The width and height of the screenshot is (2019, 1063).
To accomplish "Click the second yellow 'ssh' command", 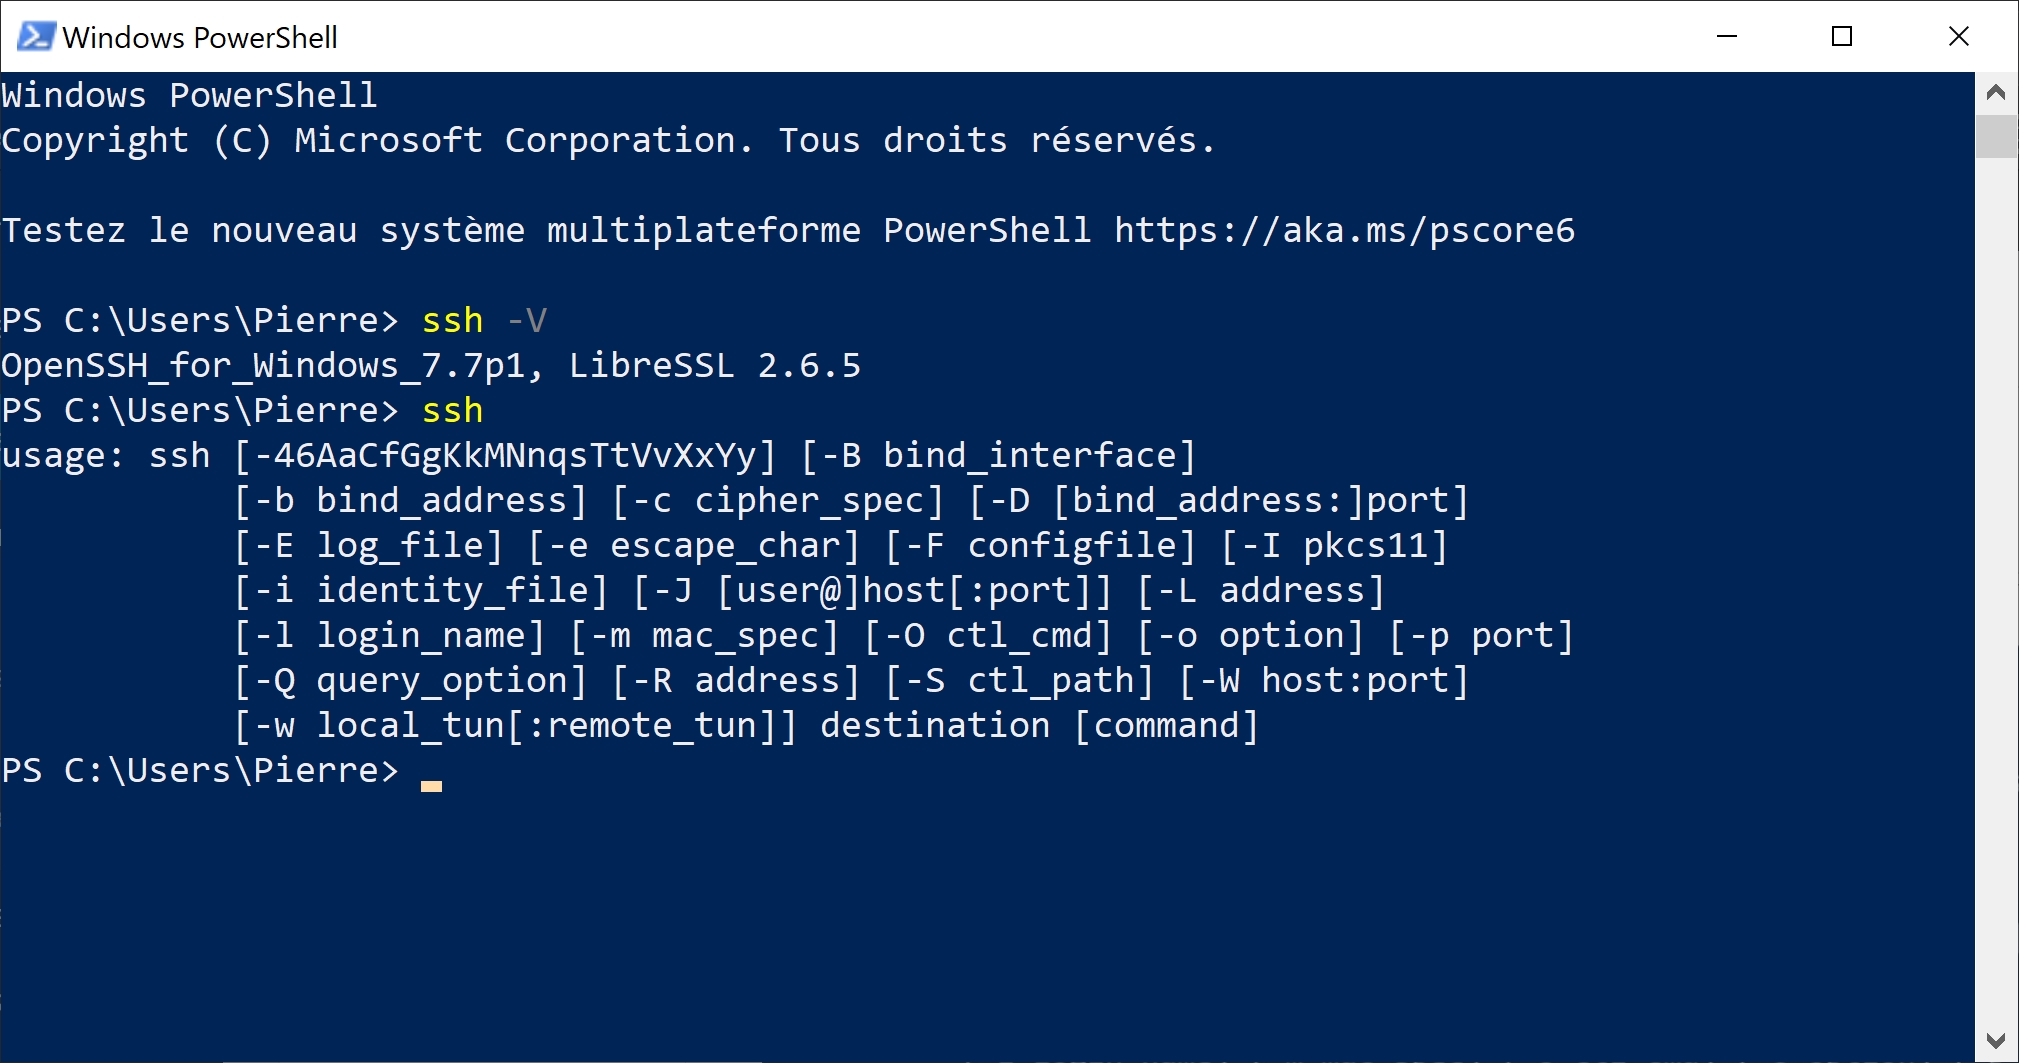I will click(452, 411).
